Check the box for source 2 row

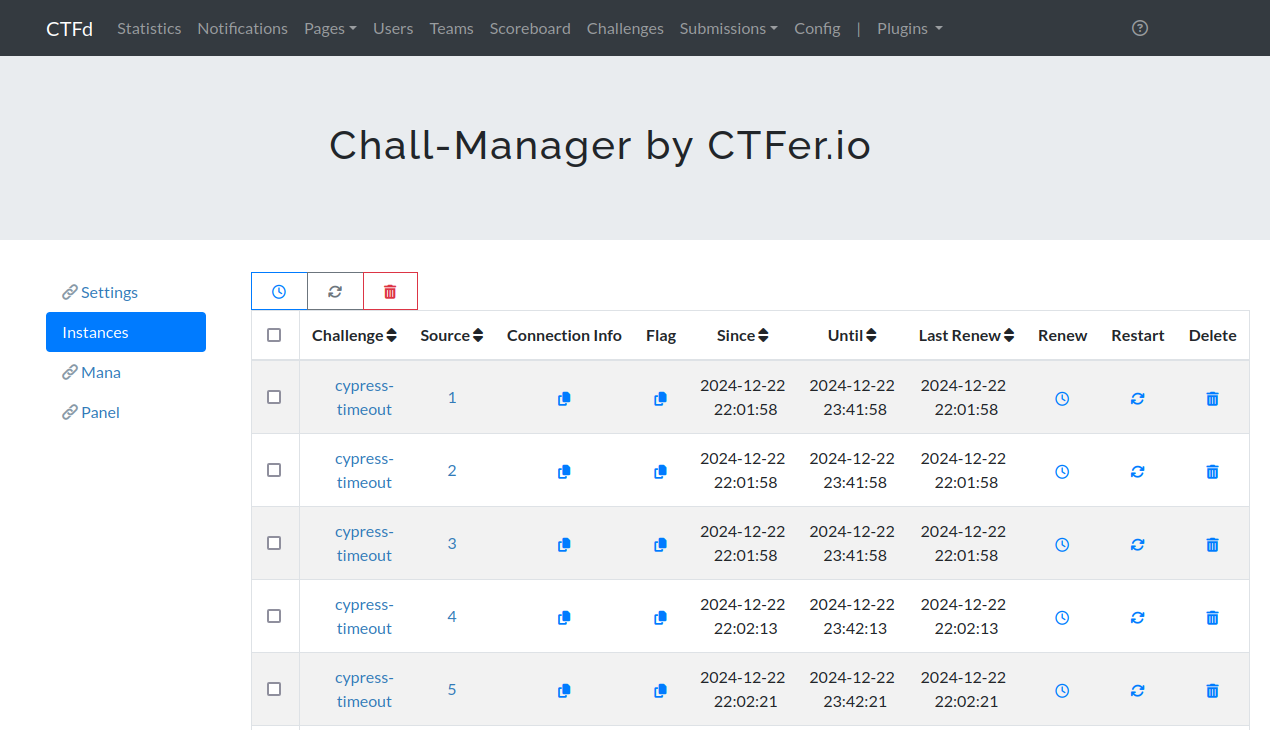point(274,470)
